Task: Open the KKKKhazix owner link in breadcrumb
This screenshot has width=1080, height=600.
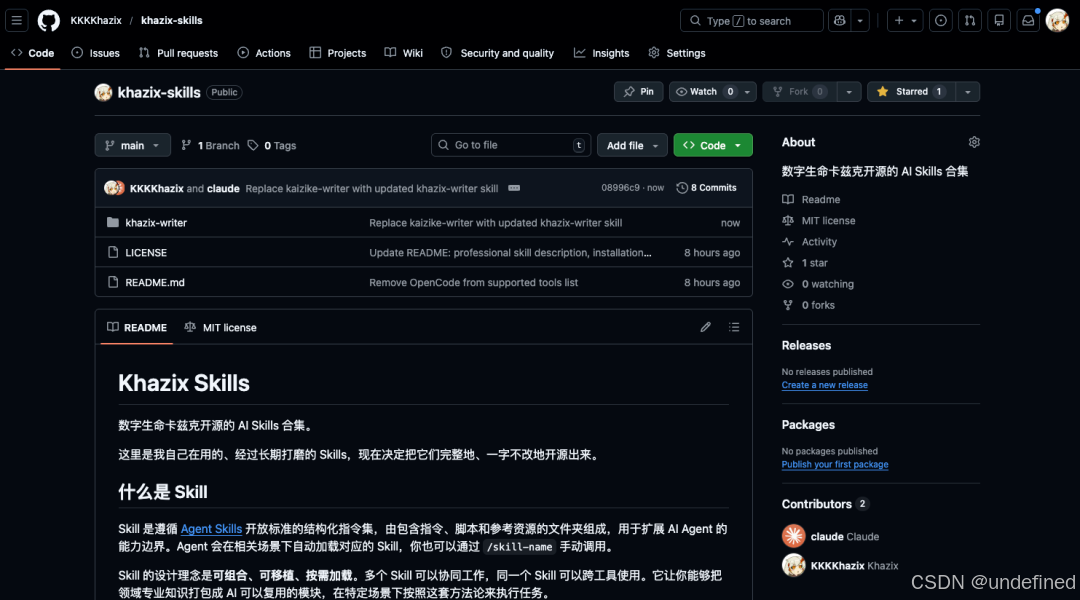Action: (96, 21)
